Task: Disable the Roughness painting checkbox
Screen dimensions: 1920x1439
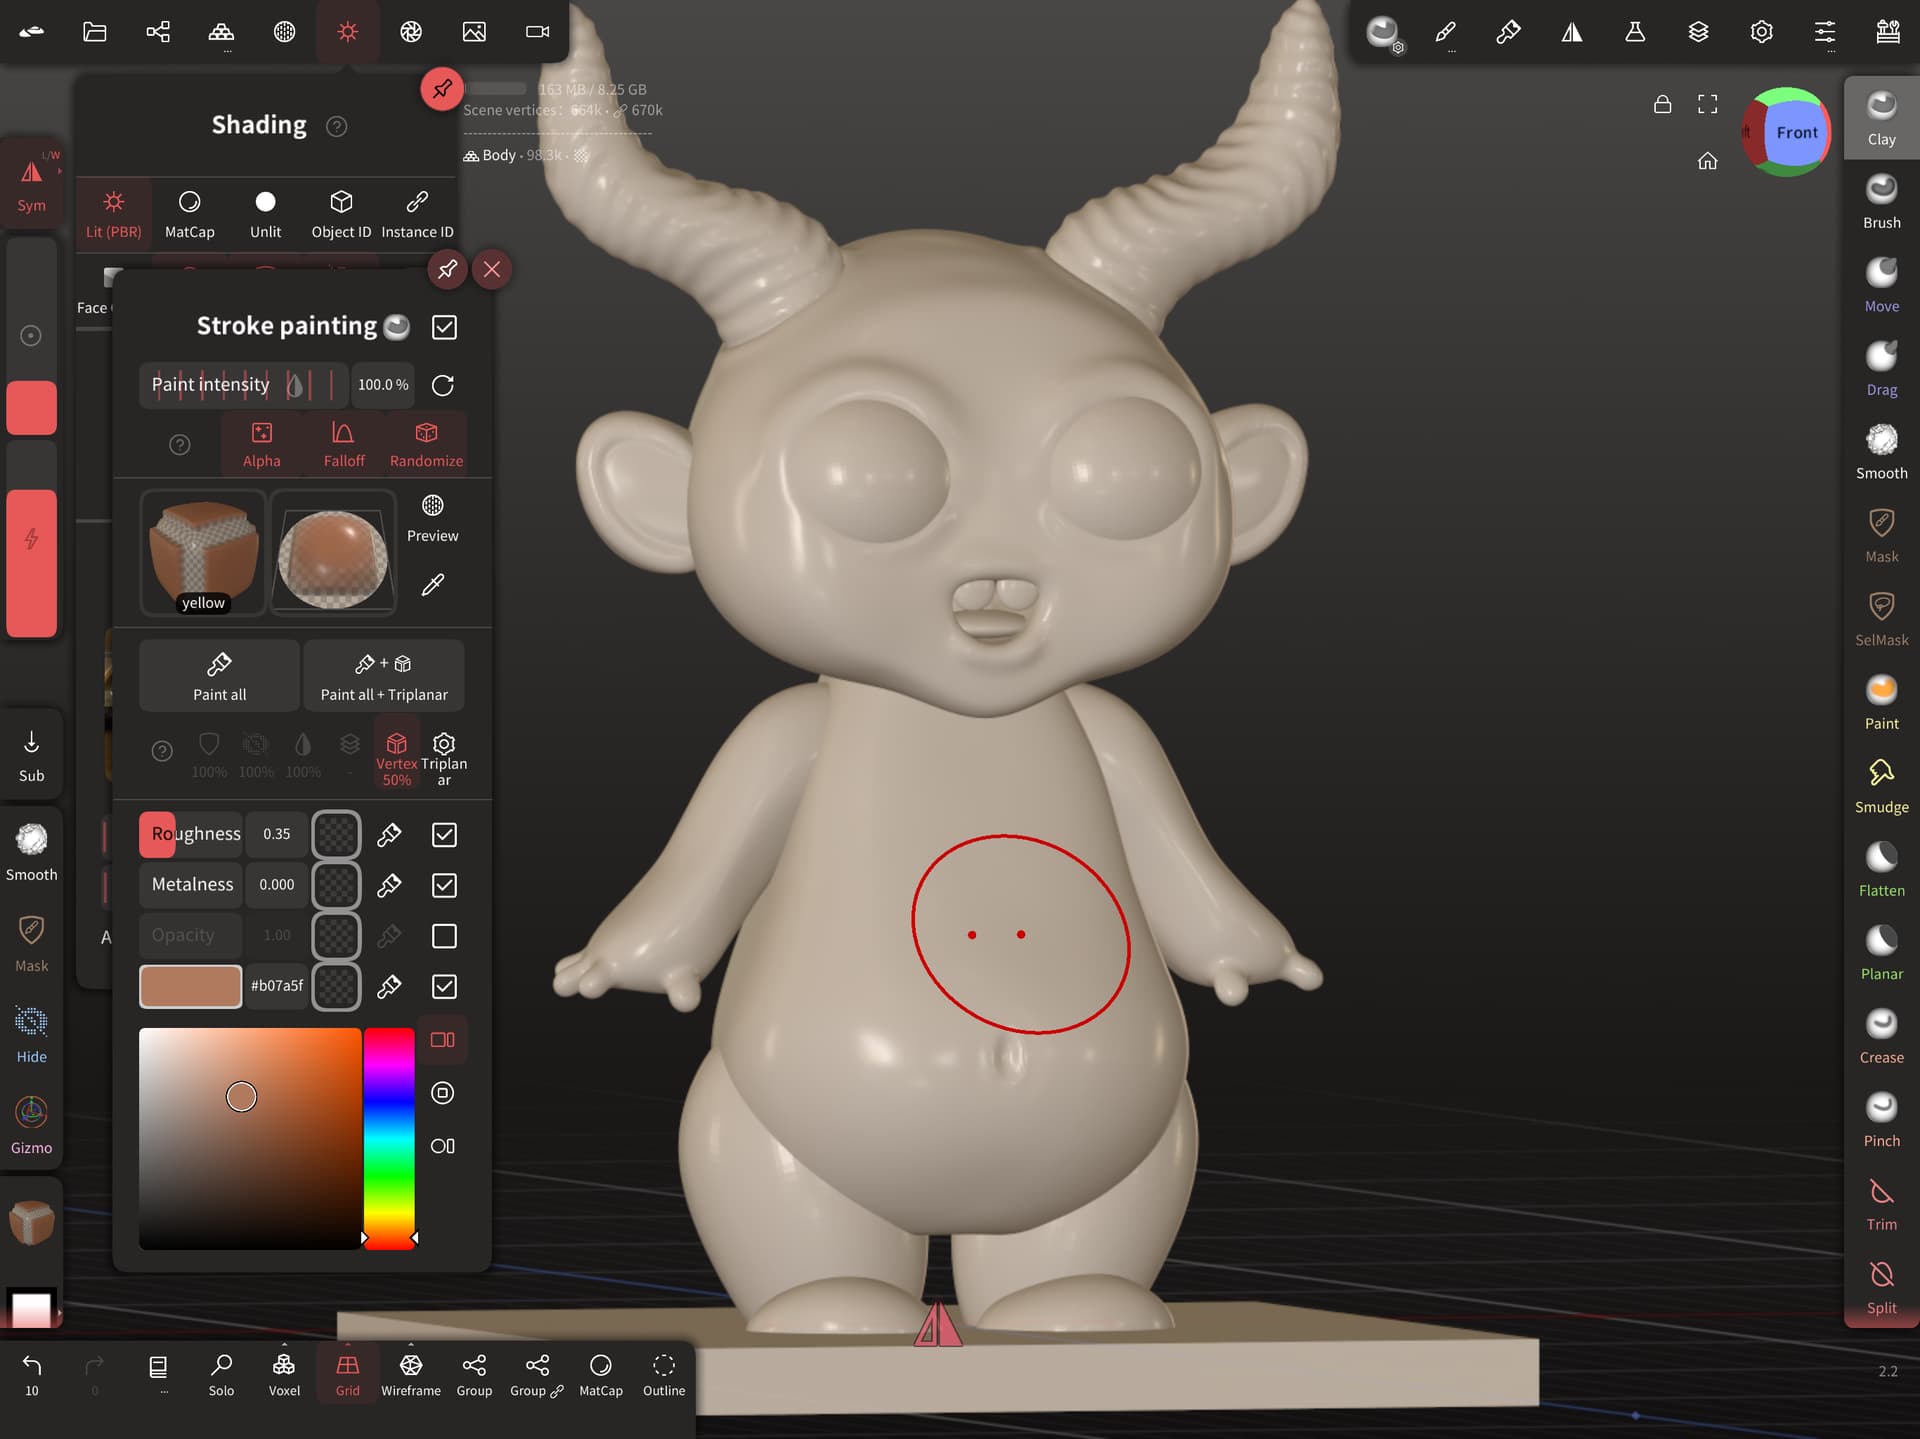Action: click(444, 834)
